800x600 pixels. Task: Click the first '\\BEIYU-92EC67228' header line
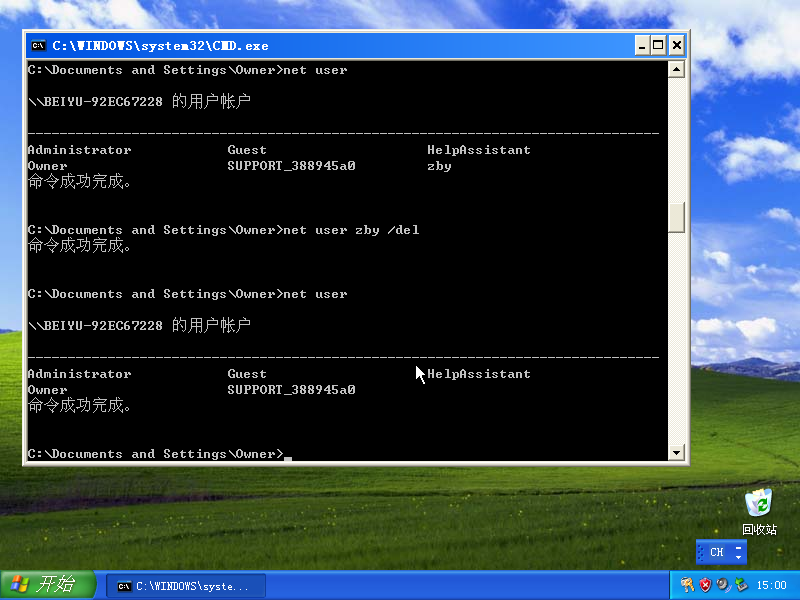point(139,102)
